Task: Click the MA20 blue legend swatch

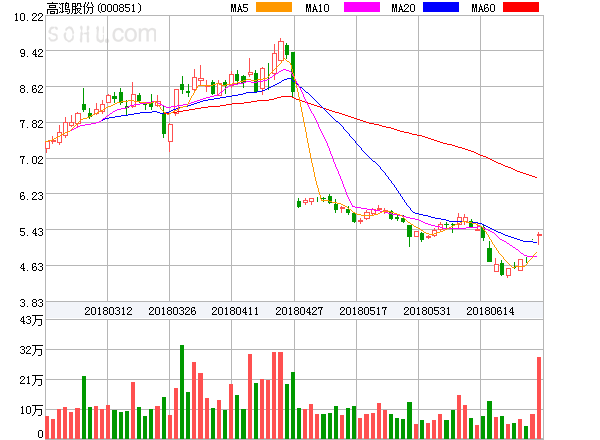Action: pyautogui.click(x=443, y=8)
